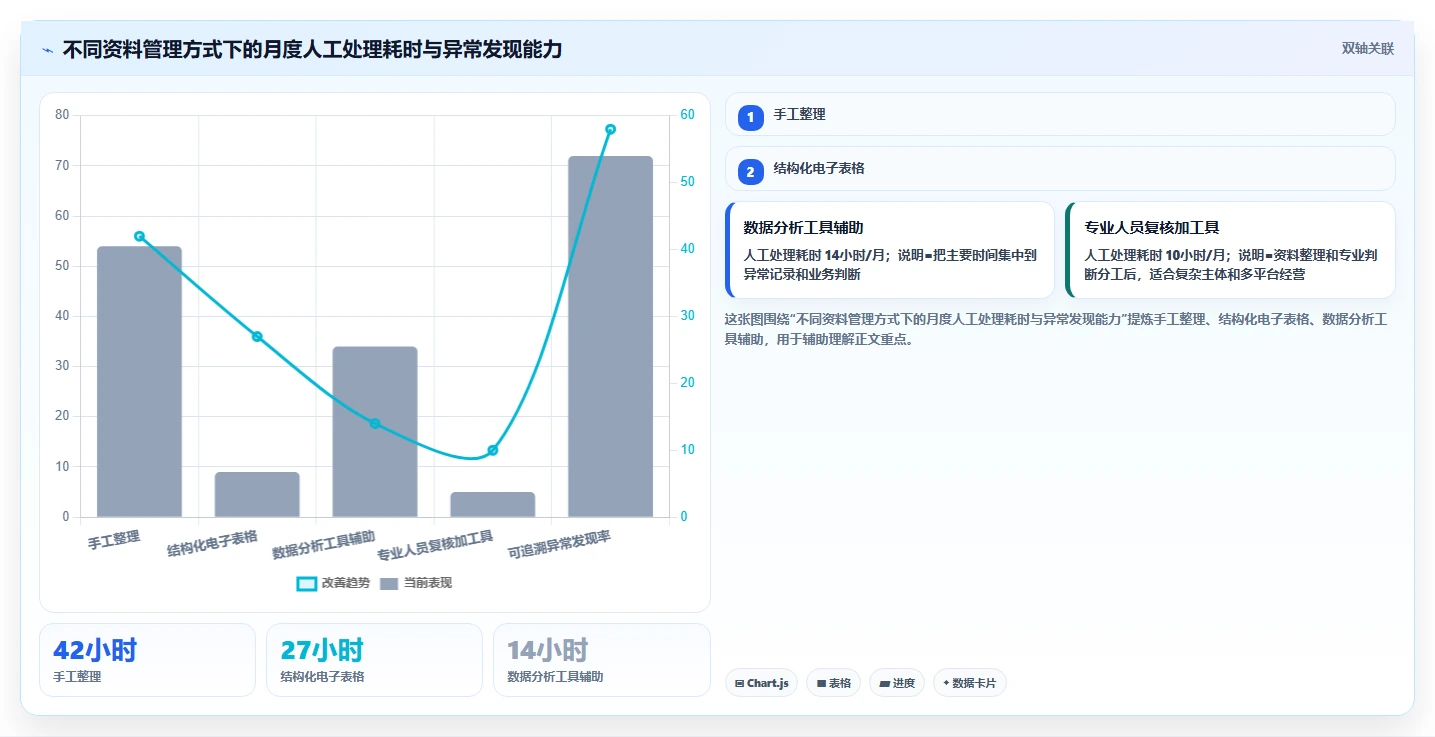Click the 数据分析工具辅助 bar in the chart
Image resolution: width=1435 pixels, height=737 pixels.
tap(375, 432)
